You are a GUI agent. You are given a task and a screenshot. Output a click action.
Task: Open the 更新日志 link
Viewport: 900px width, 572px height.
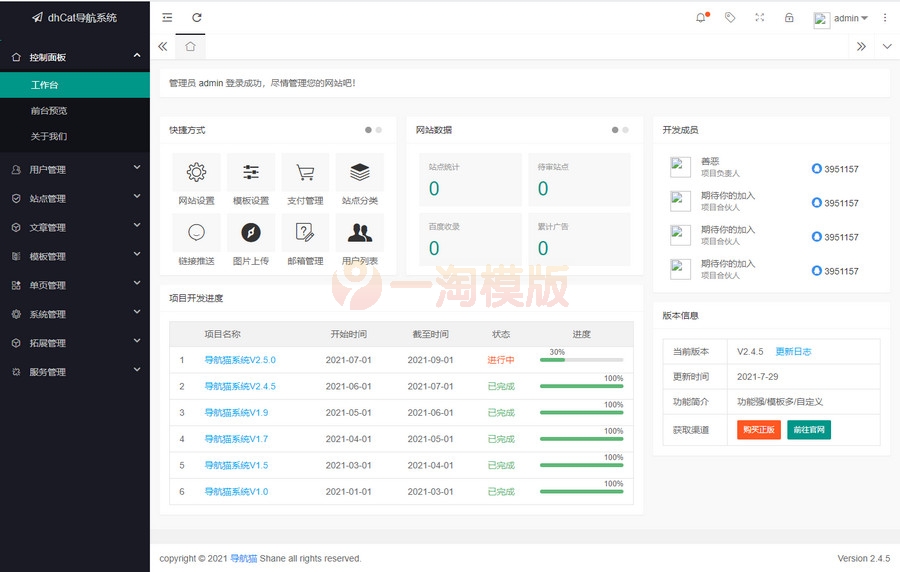coord(793,352)
